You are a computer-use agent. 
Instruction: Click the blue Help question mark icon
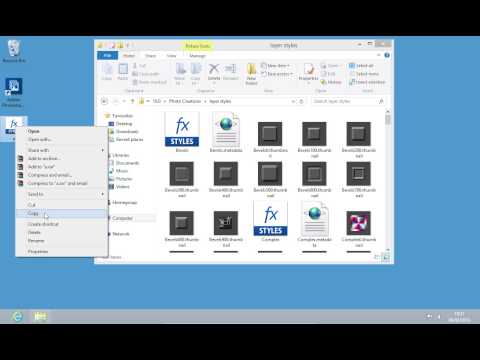387,55
